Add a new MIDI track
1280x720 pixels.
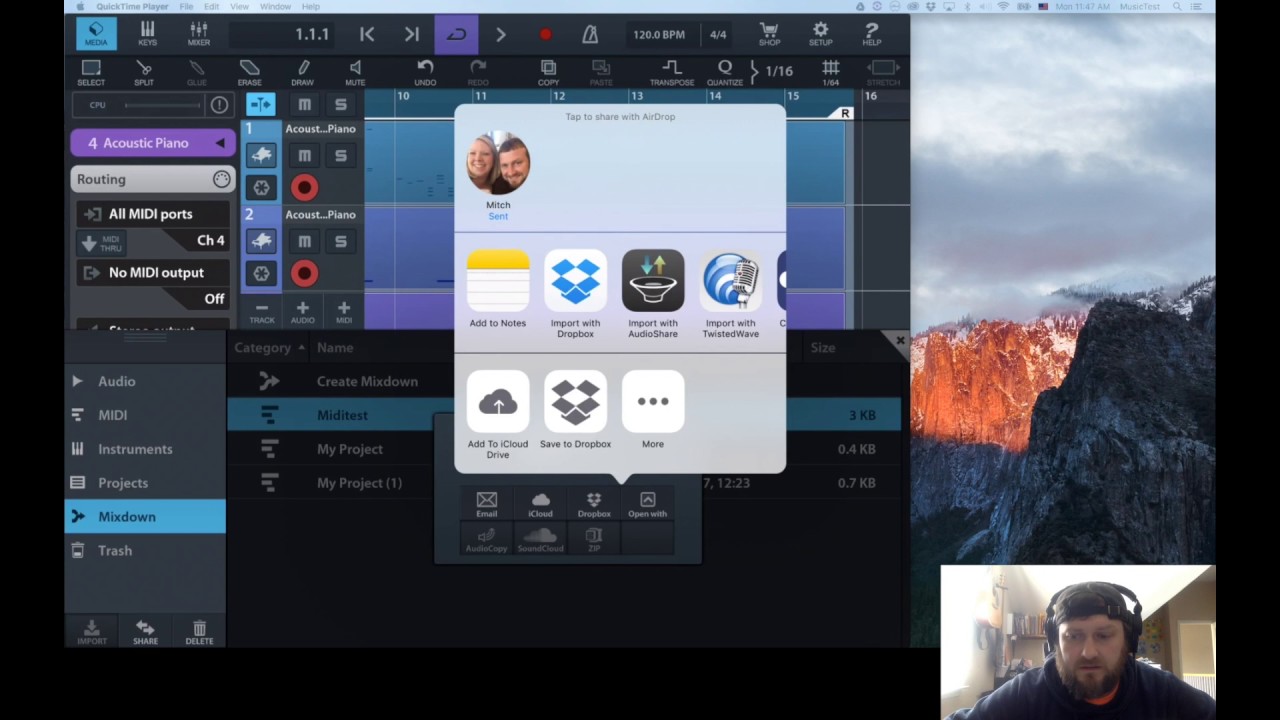click(x=343, y=312)
